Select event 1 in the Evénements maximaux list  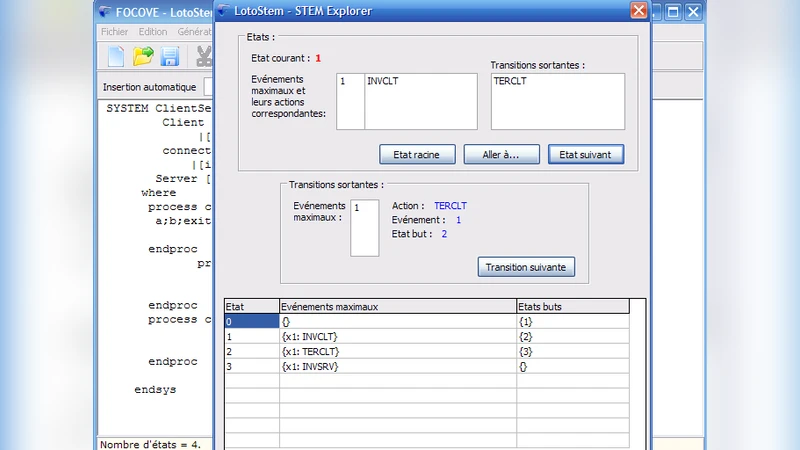point(357,208)
